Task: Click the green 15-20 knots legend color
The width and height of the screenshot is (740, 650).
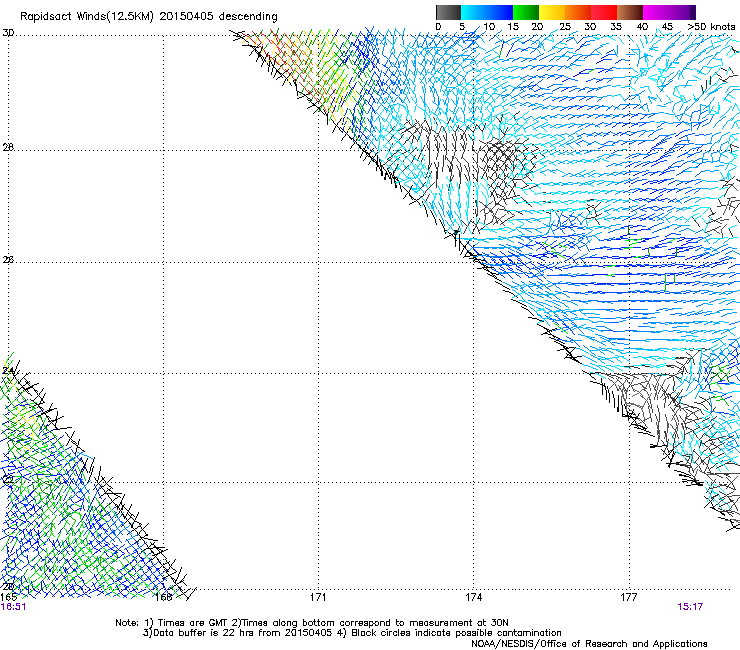Action: click(x=526, y=12)
